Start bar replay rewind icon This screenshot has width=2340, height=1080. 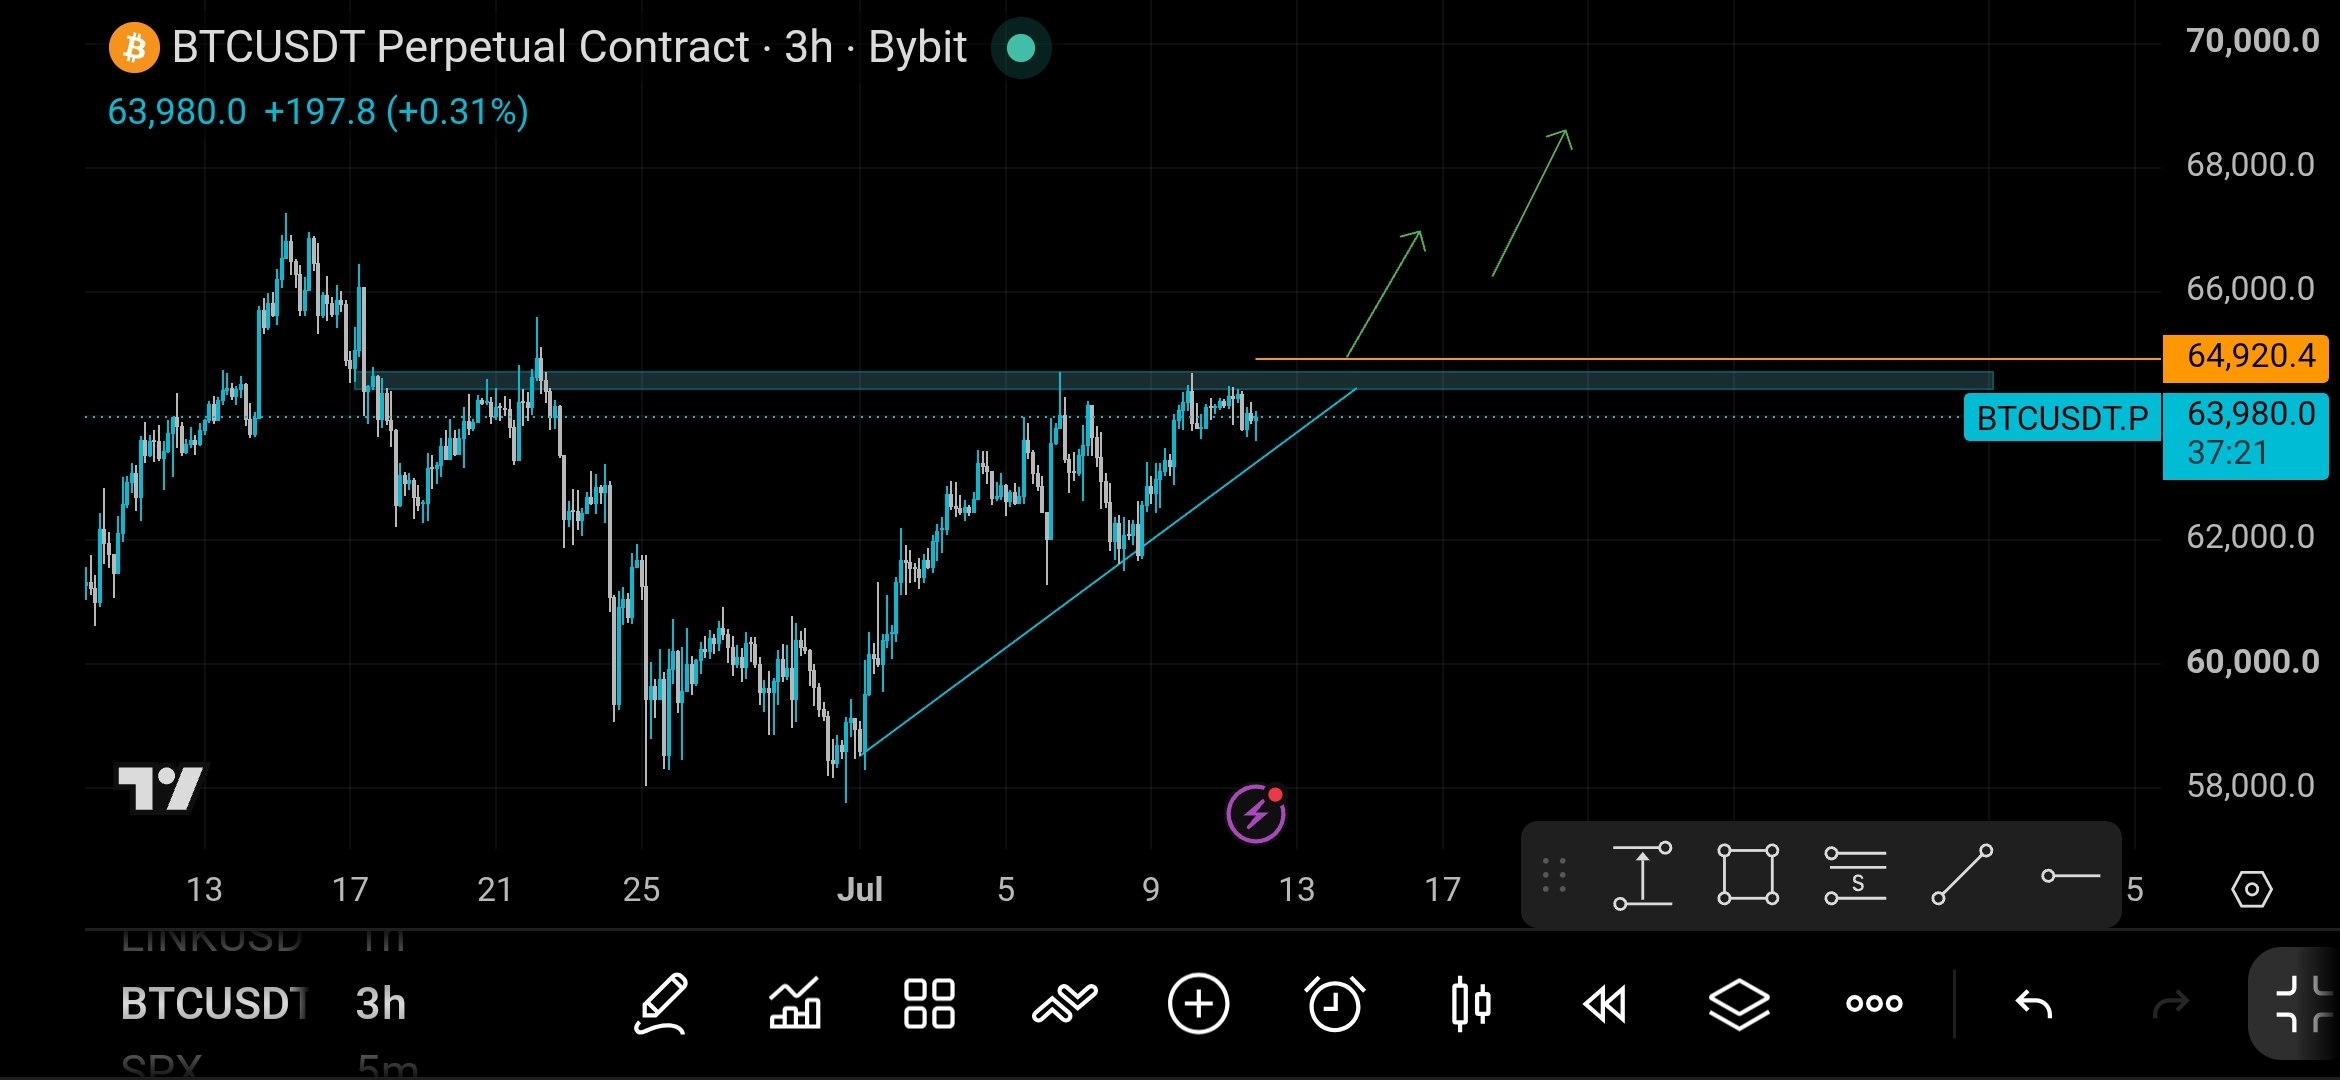pyautogui.click(x=1605, y=1003)
